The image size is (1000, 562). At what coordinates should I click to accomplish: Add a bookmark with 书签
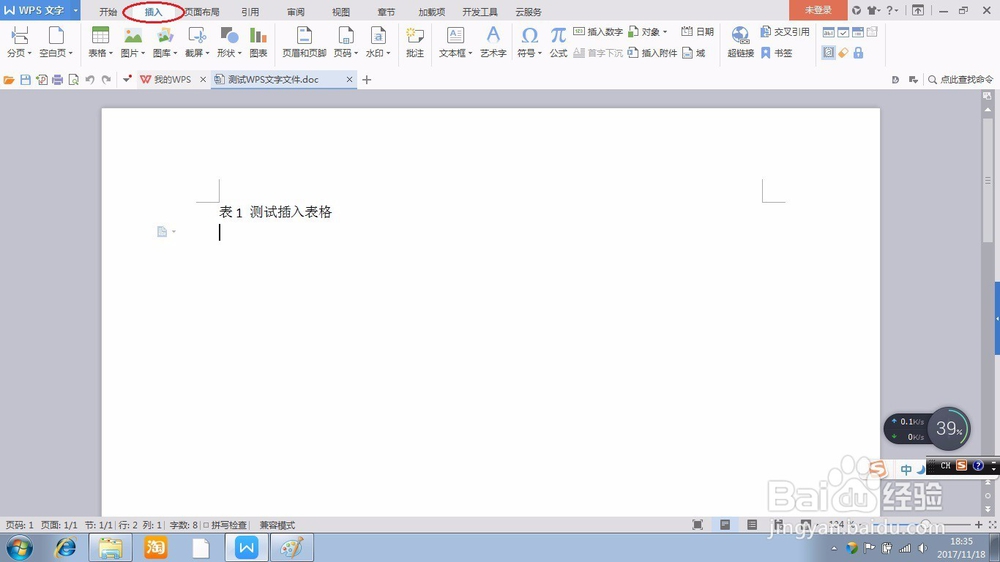point(776,53)
